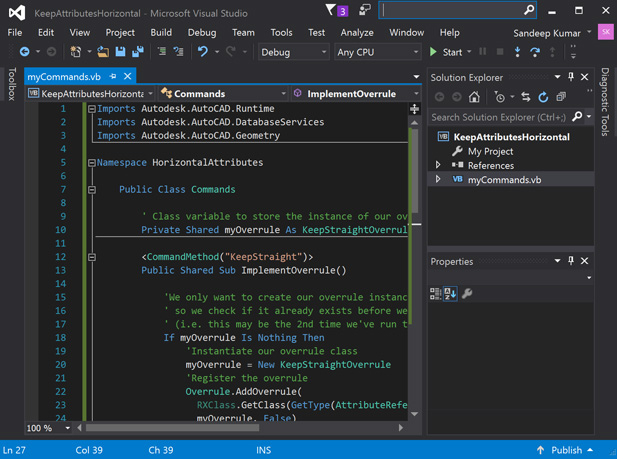
Task: Close the myCommands.vb tab
Action: tap(127, 76)
